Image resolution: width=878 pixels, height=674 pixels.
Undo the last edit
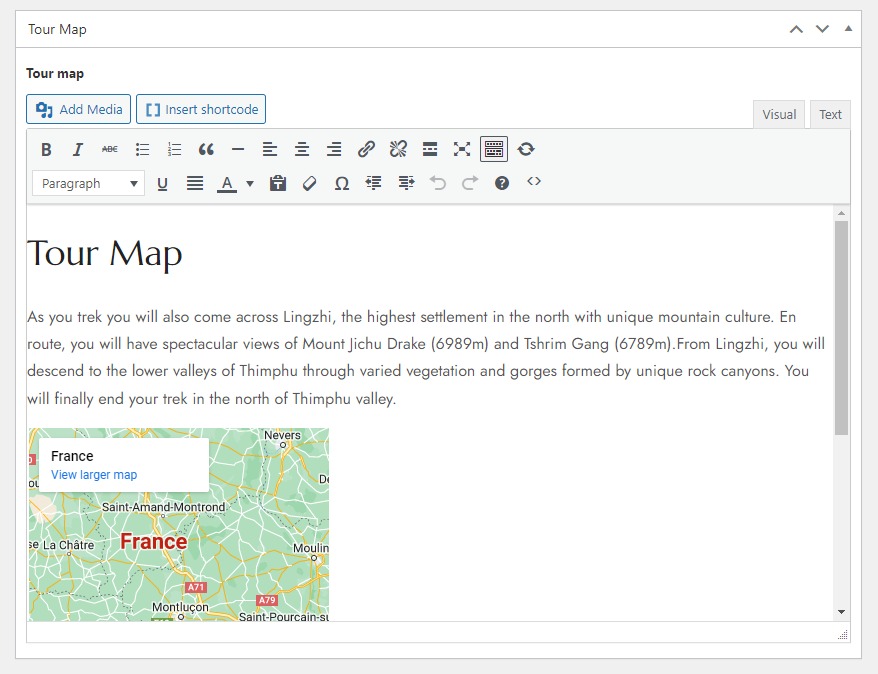click(438, 184)
